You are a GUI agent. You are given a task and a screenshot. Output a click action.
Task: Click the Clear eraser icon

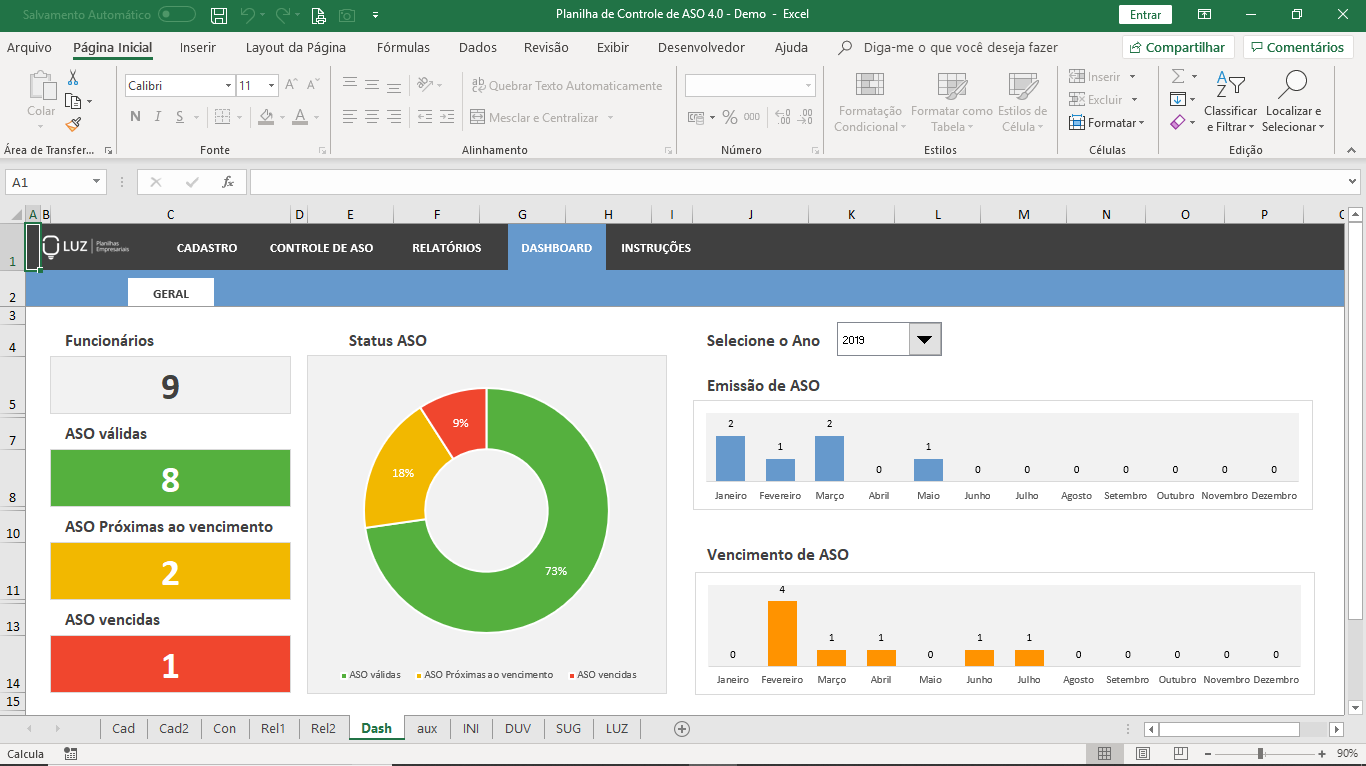1178,123
